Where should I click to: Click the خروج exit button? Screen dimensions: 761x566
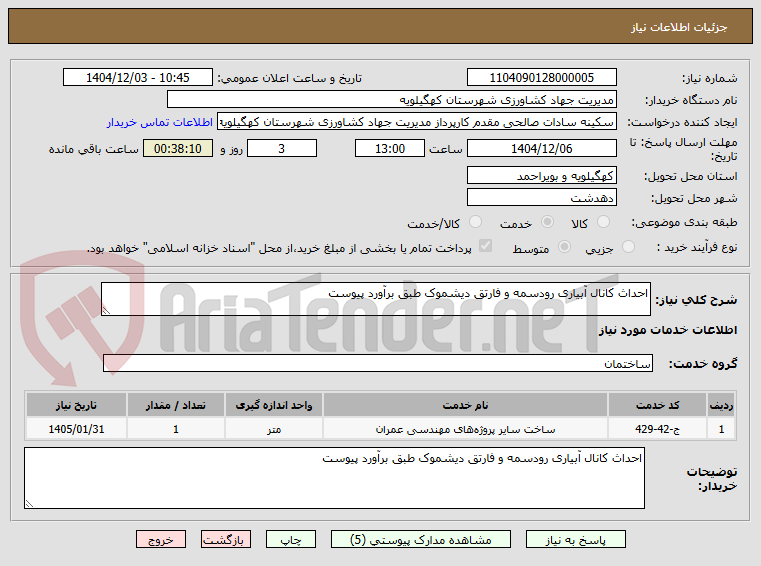(x=161, y=539)
